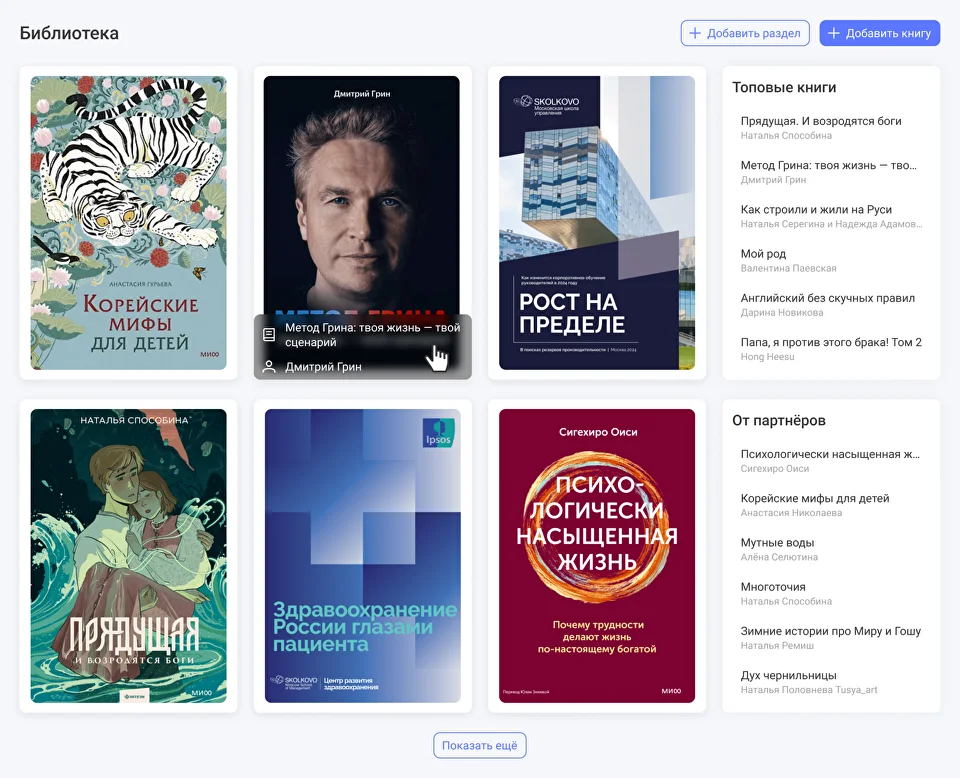Screen dimensions: 960x778
Task: Click the author person icon in tooltip
Action: 268,367
